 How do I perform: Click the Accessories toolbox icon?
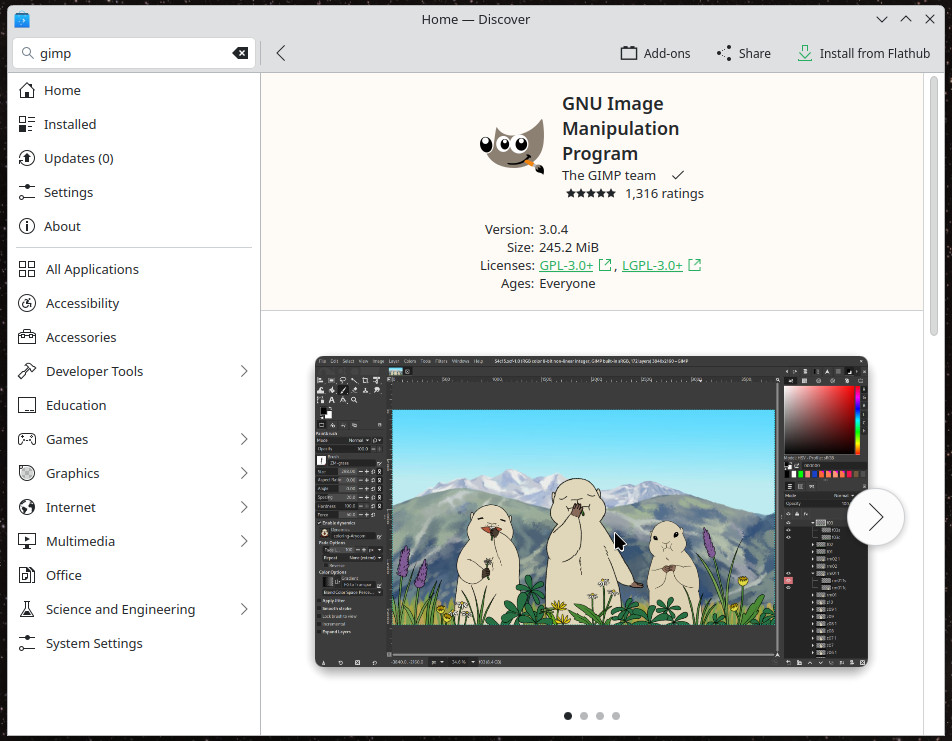(27, 337)
